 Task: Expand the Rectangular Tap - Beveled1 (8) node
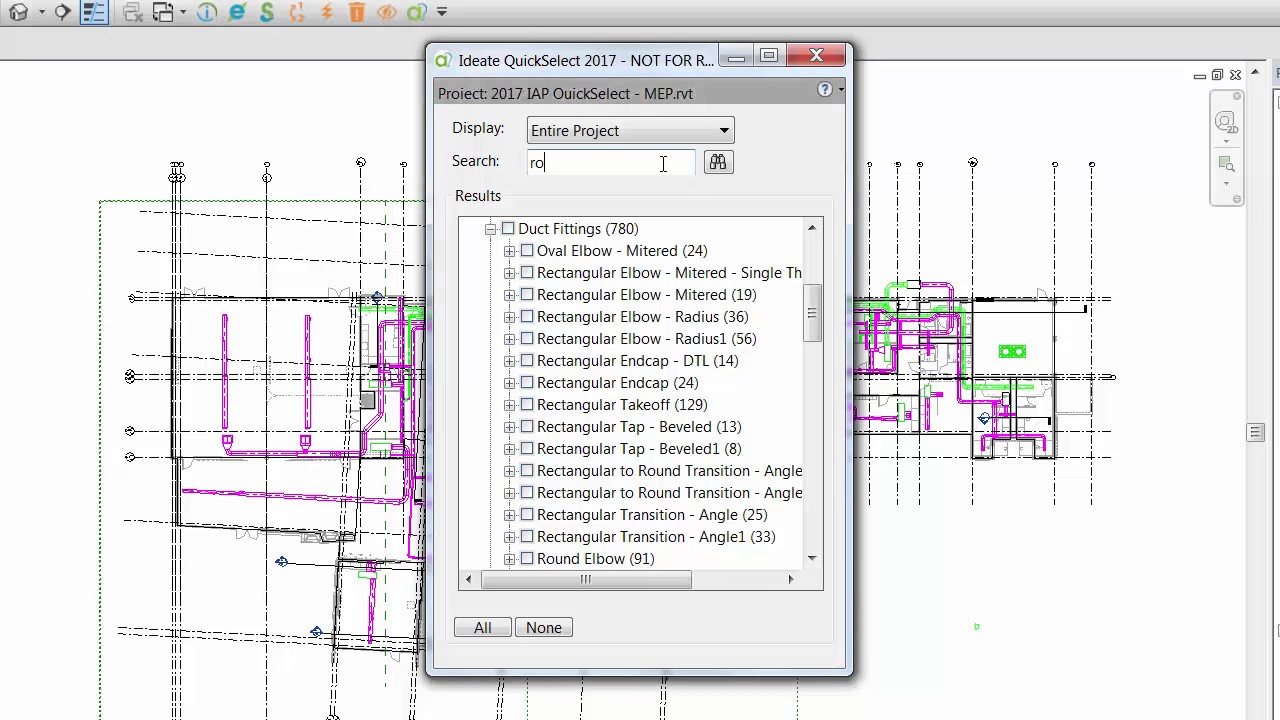(510, 449)
